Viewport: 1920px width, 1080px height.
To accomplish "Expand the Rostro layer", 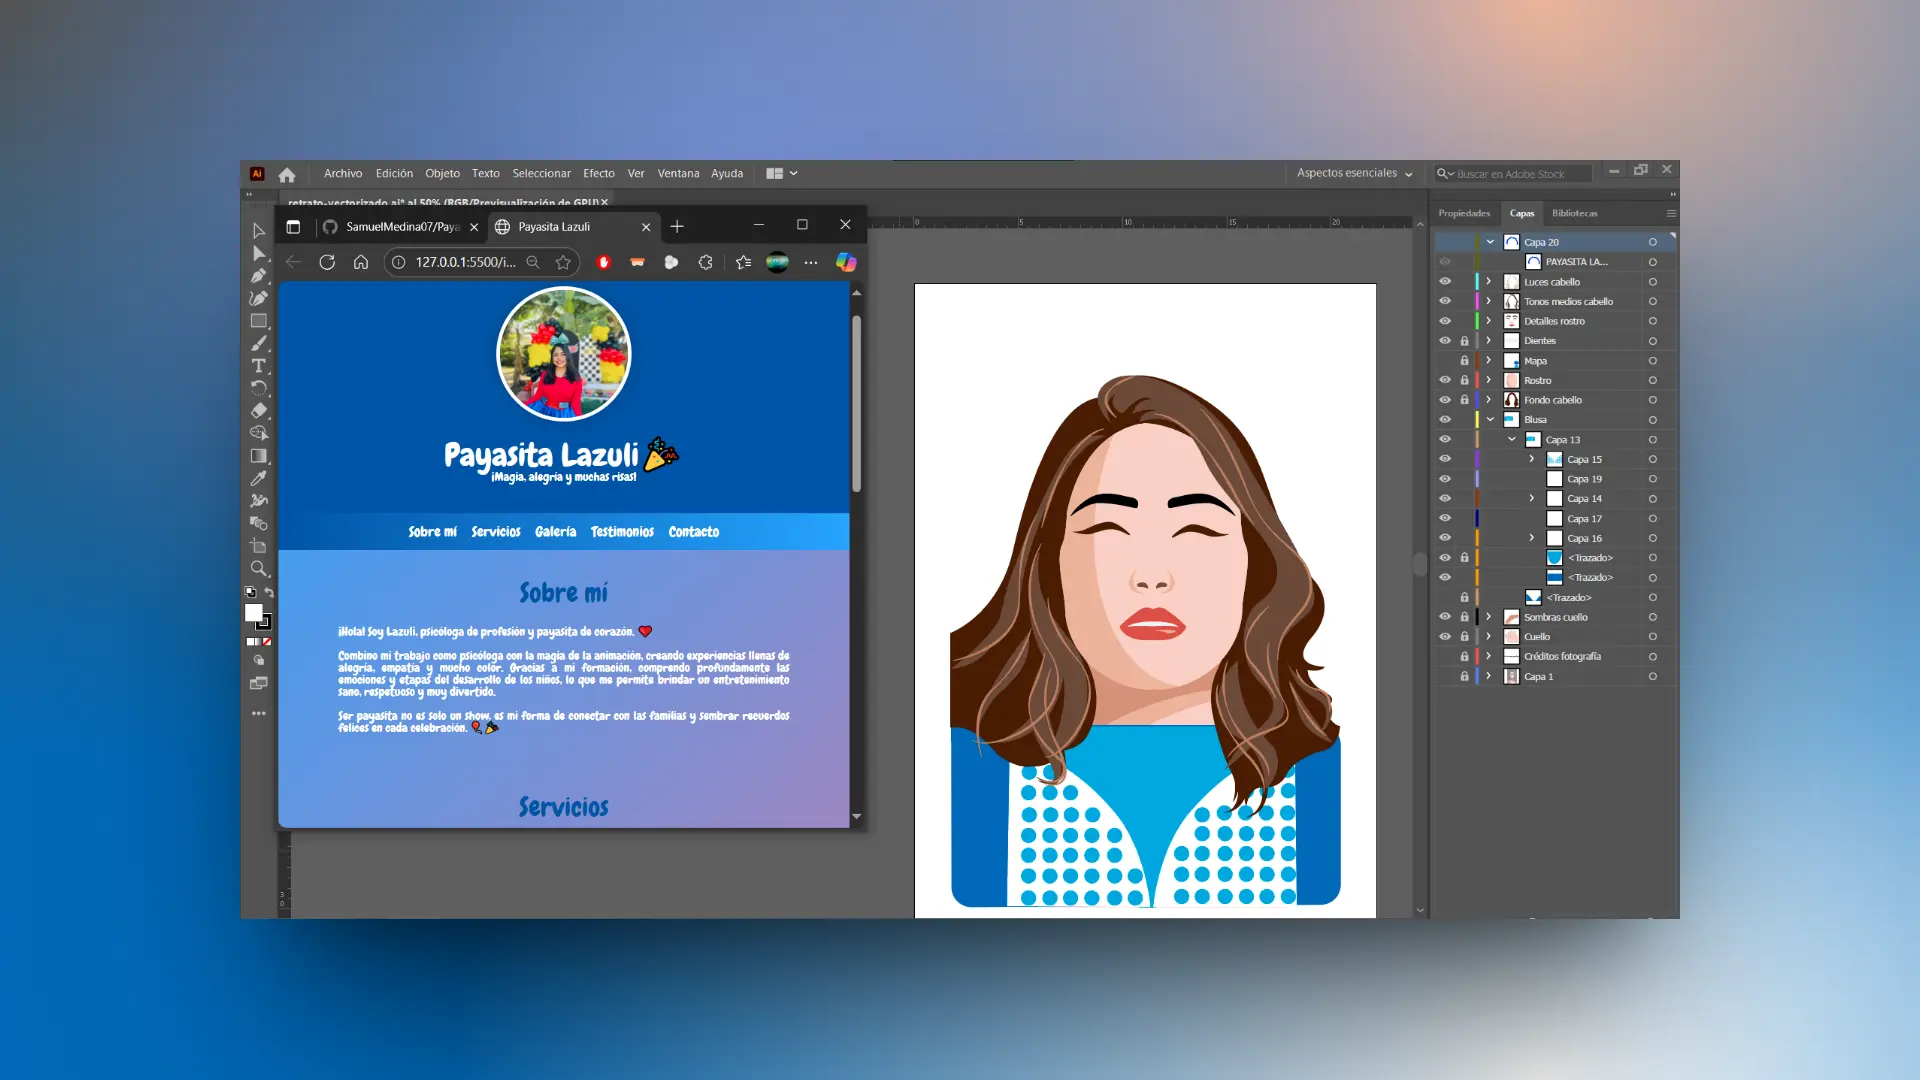I will coord(1488,380).
